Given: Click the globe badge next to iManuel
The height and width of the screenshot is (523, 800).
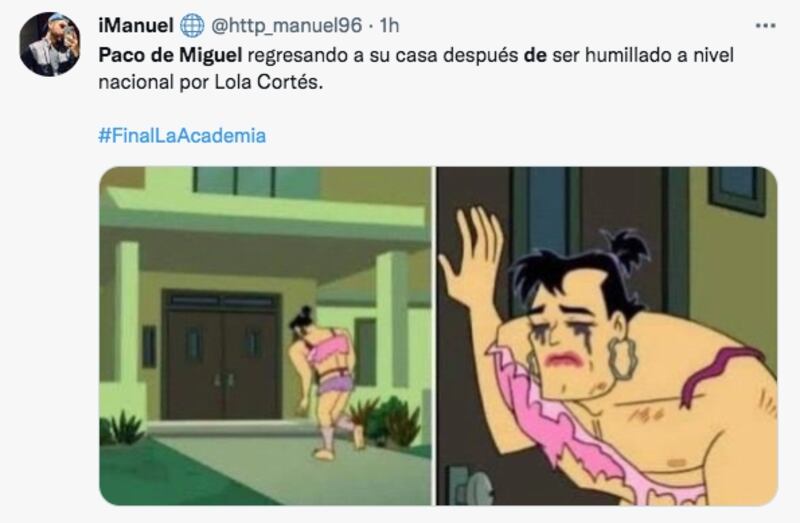Looking at the screenshot, I should (192, 26).
